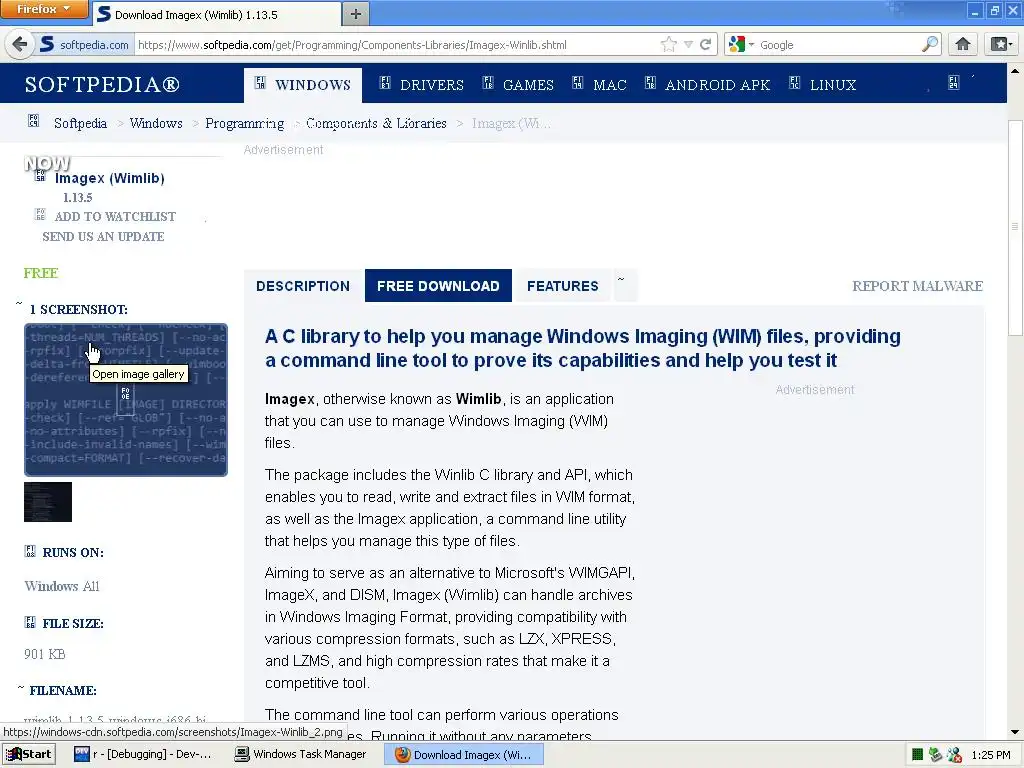Open the Firefox application menu
Image resolution: width=1024 pixels, height=768 pixels.
click(44, 9)
